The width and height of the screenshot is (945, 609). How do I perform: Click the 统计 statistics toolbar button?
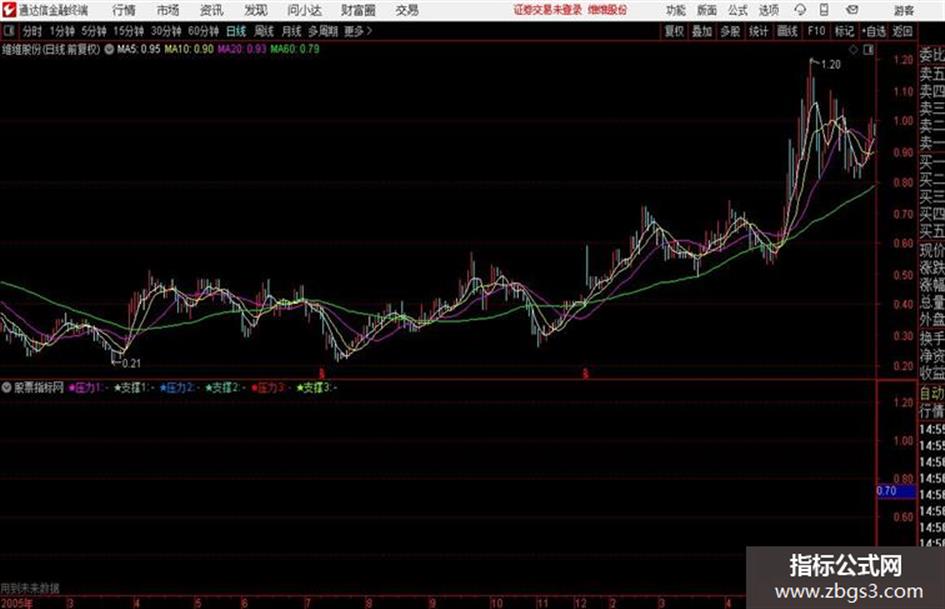point(758,31)
